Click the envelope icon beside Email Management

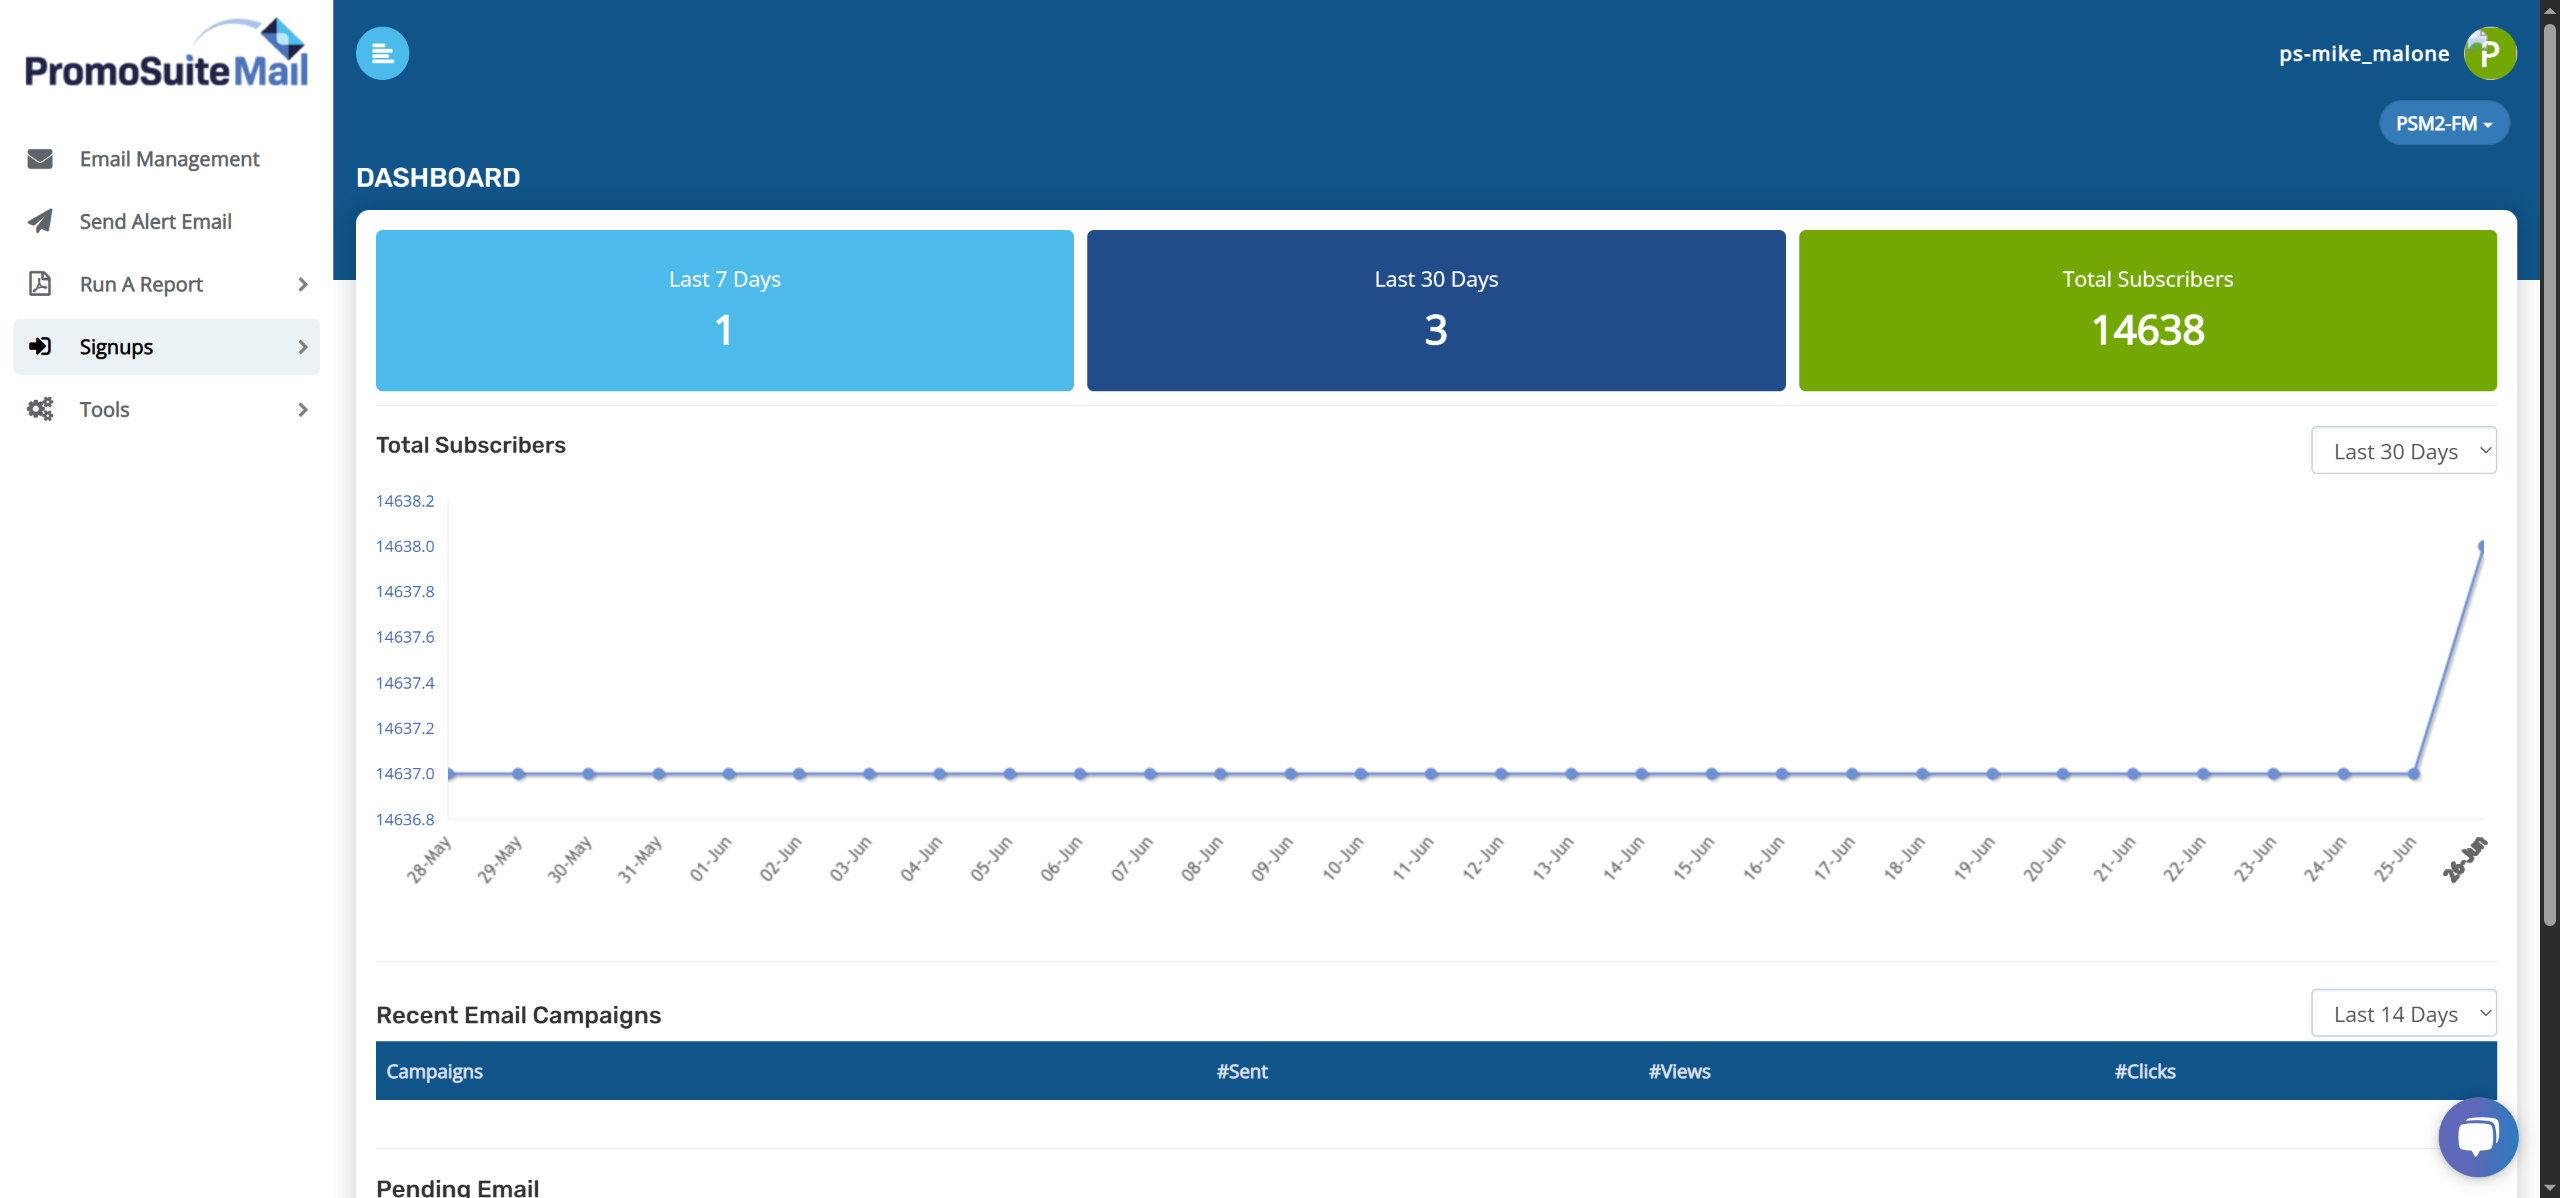(40, 159)
